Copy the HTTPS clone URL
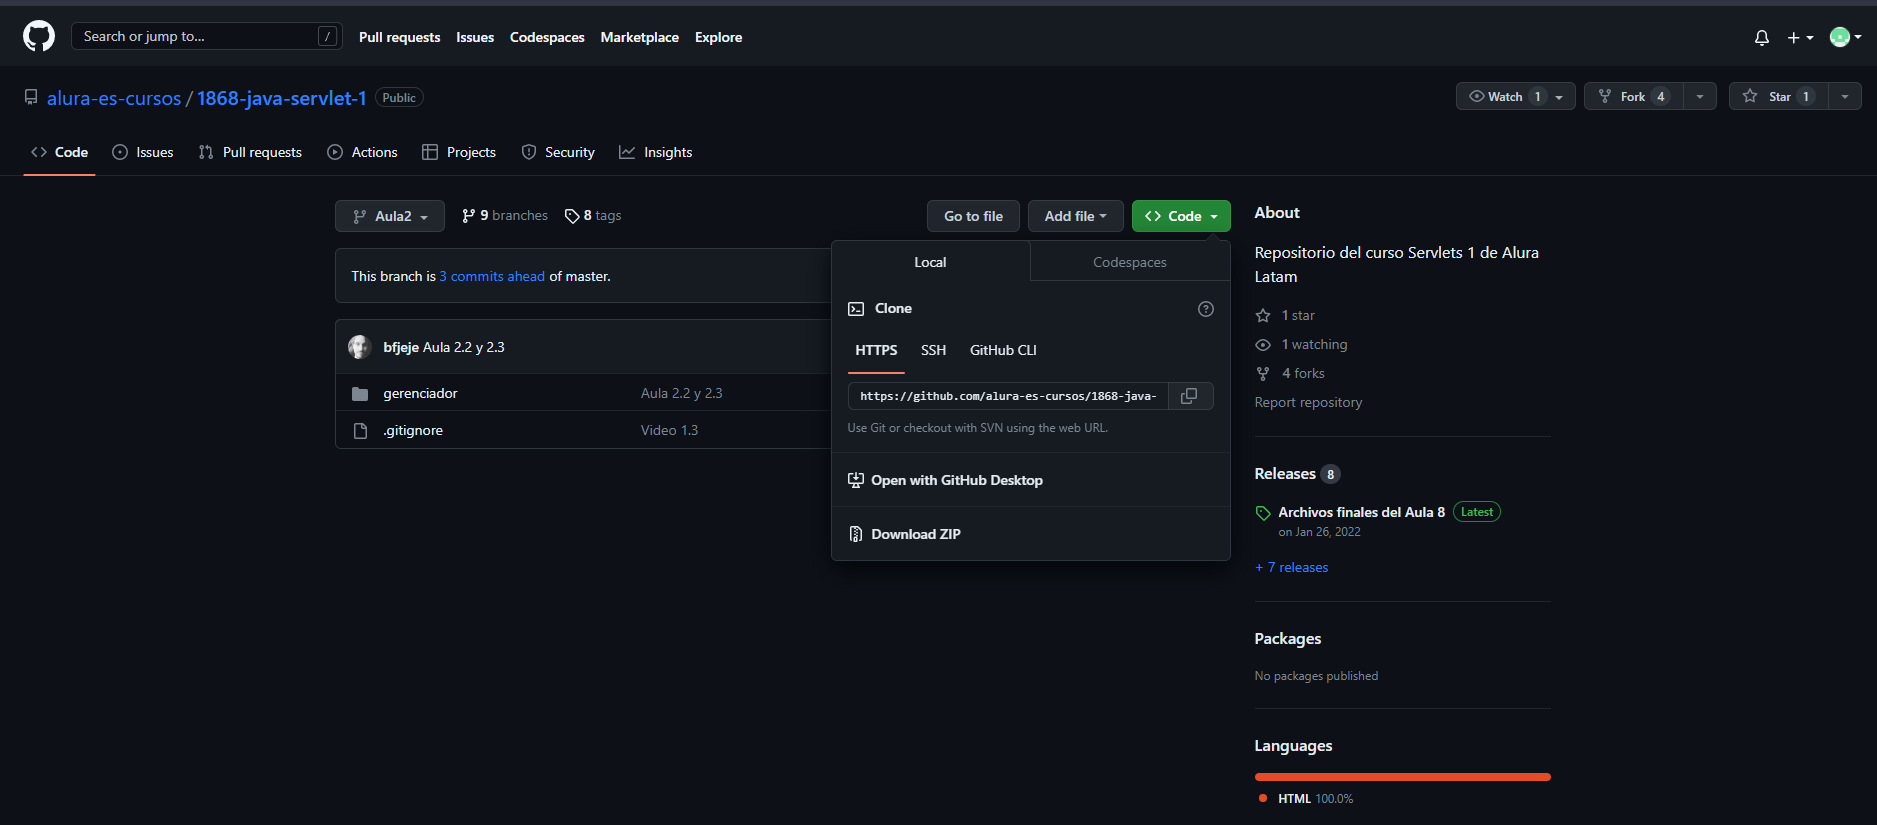Viewport: 1877px width, 825px height. click(x=1189, y=396)
